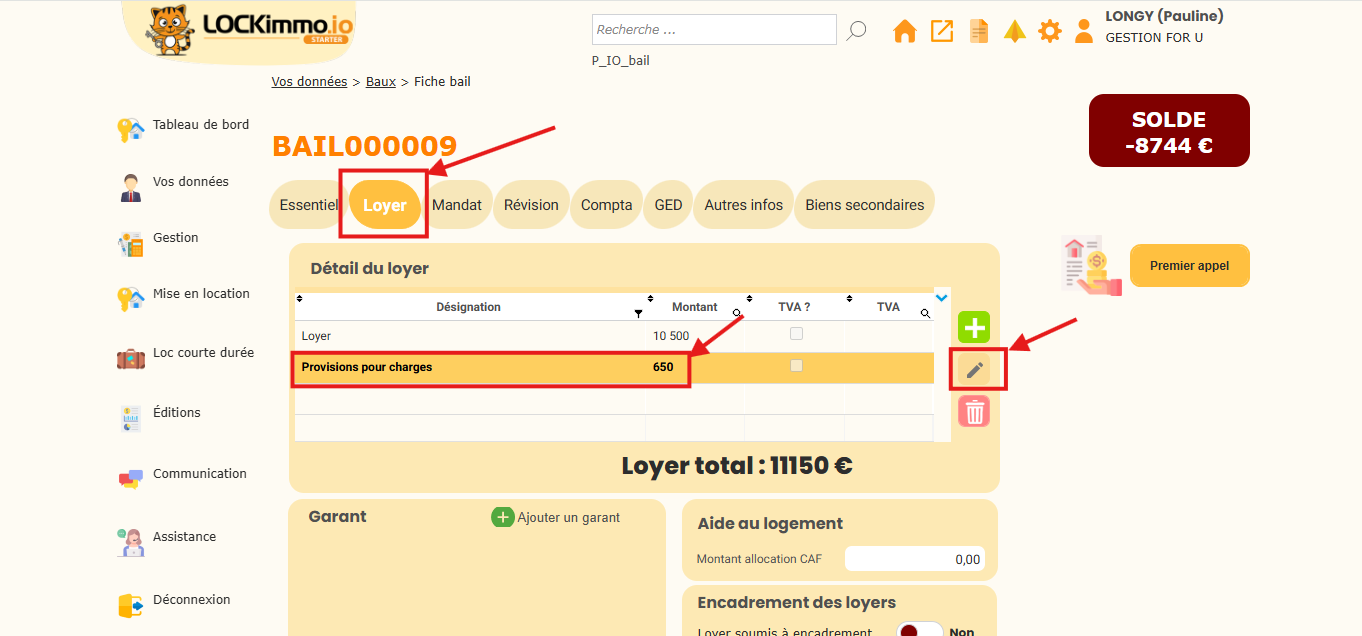The image size is (1362, 636).
Task: Expand table options with blue chevron
Action: [941, 298]
